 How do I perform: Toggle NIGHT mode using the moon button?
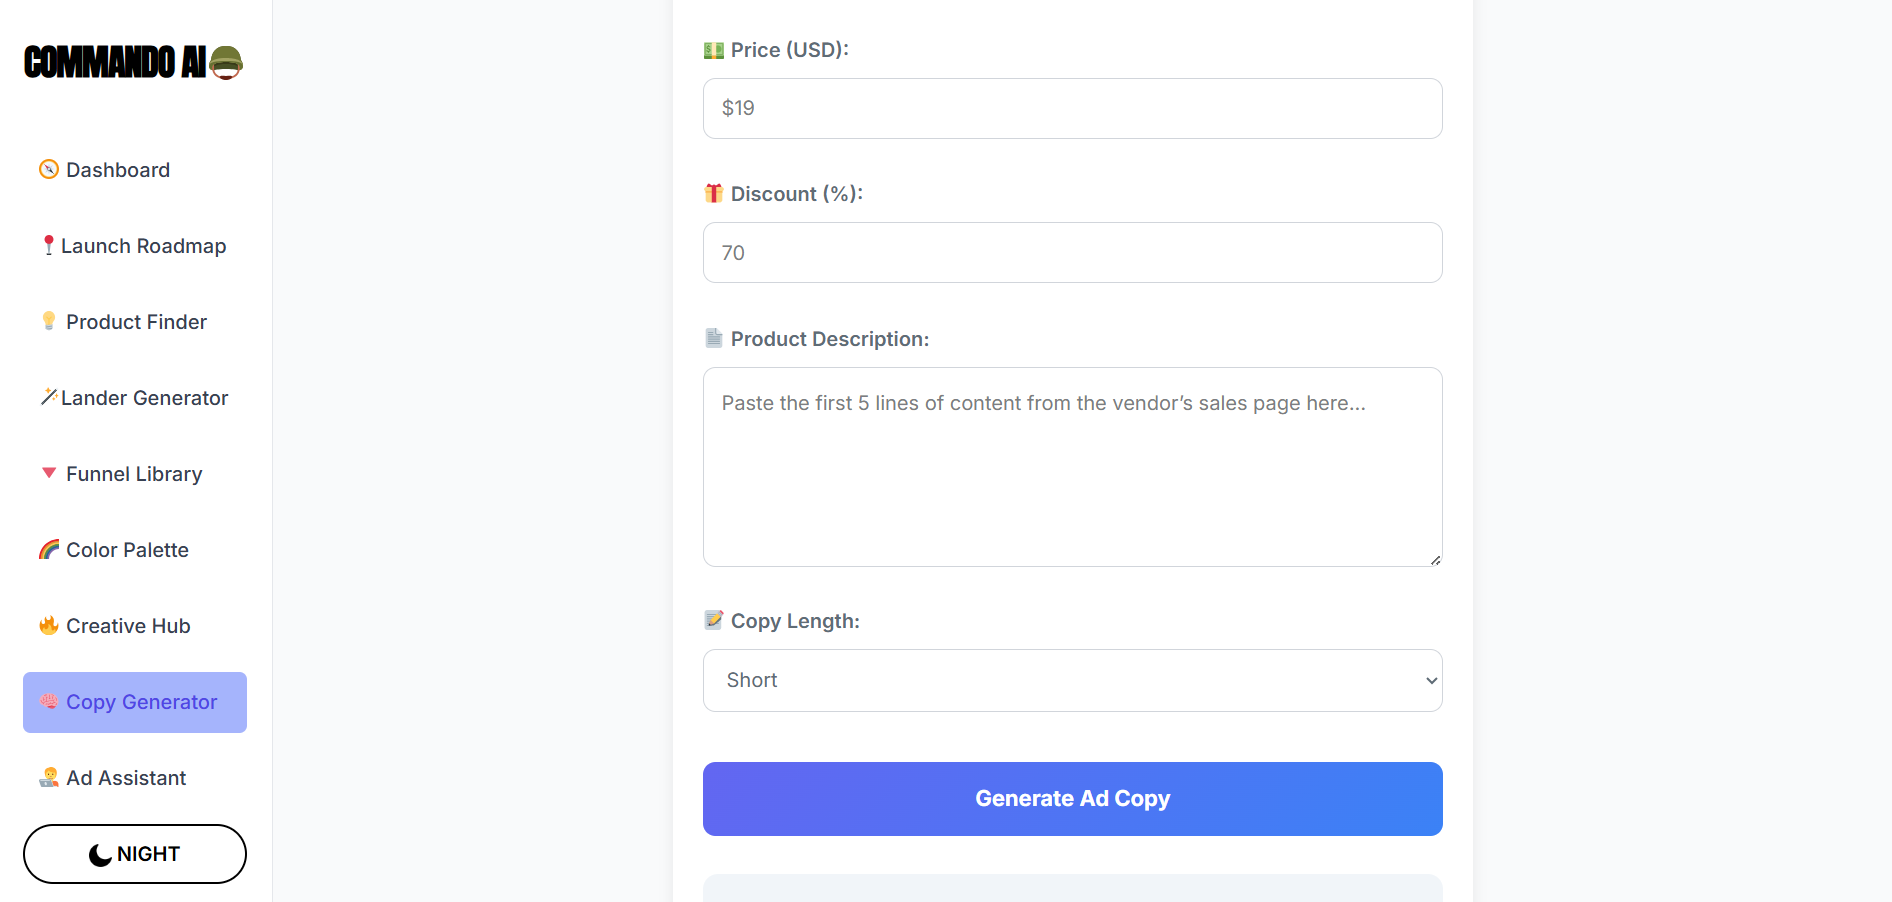pyautogui.click(x=134, y=853)
